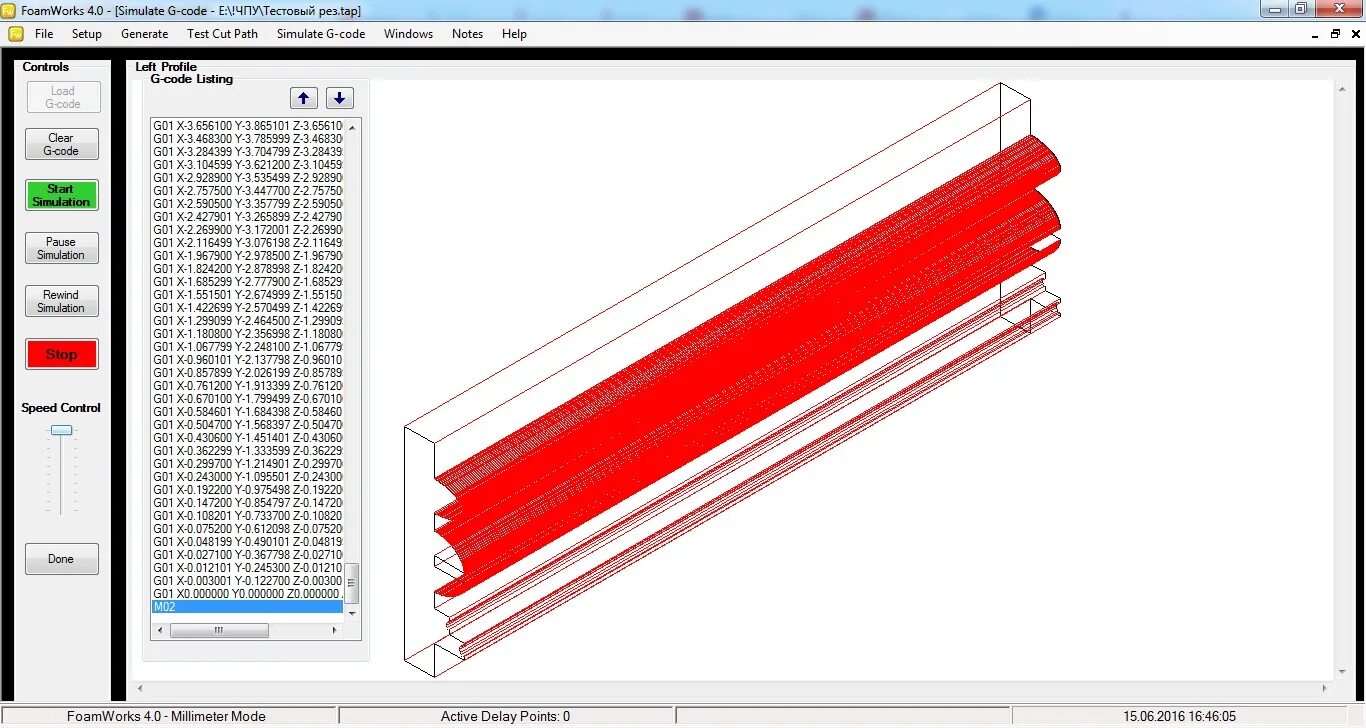Select line G01 X-0.761200 Y-1.913399
1366x728 pixels.
[247, 385]
